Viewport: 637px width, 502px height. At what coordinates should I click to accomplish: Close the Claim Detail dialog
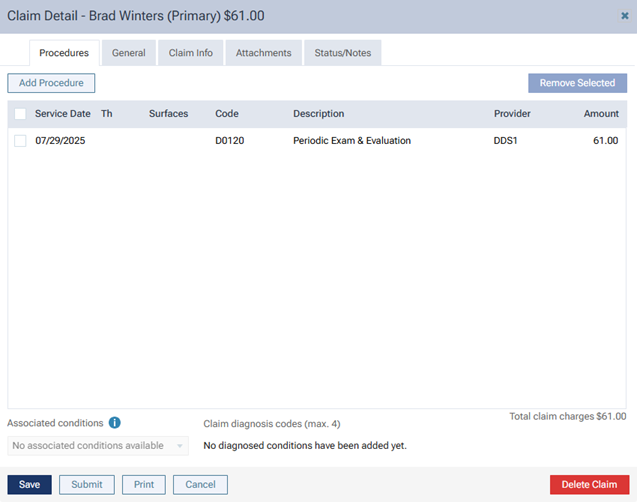coord(625,16)
